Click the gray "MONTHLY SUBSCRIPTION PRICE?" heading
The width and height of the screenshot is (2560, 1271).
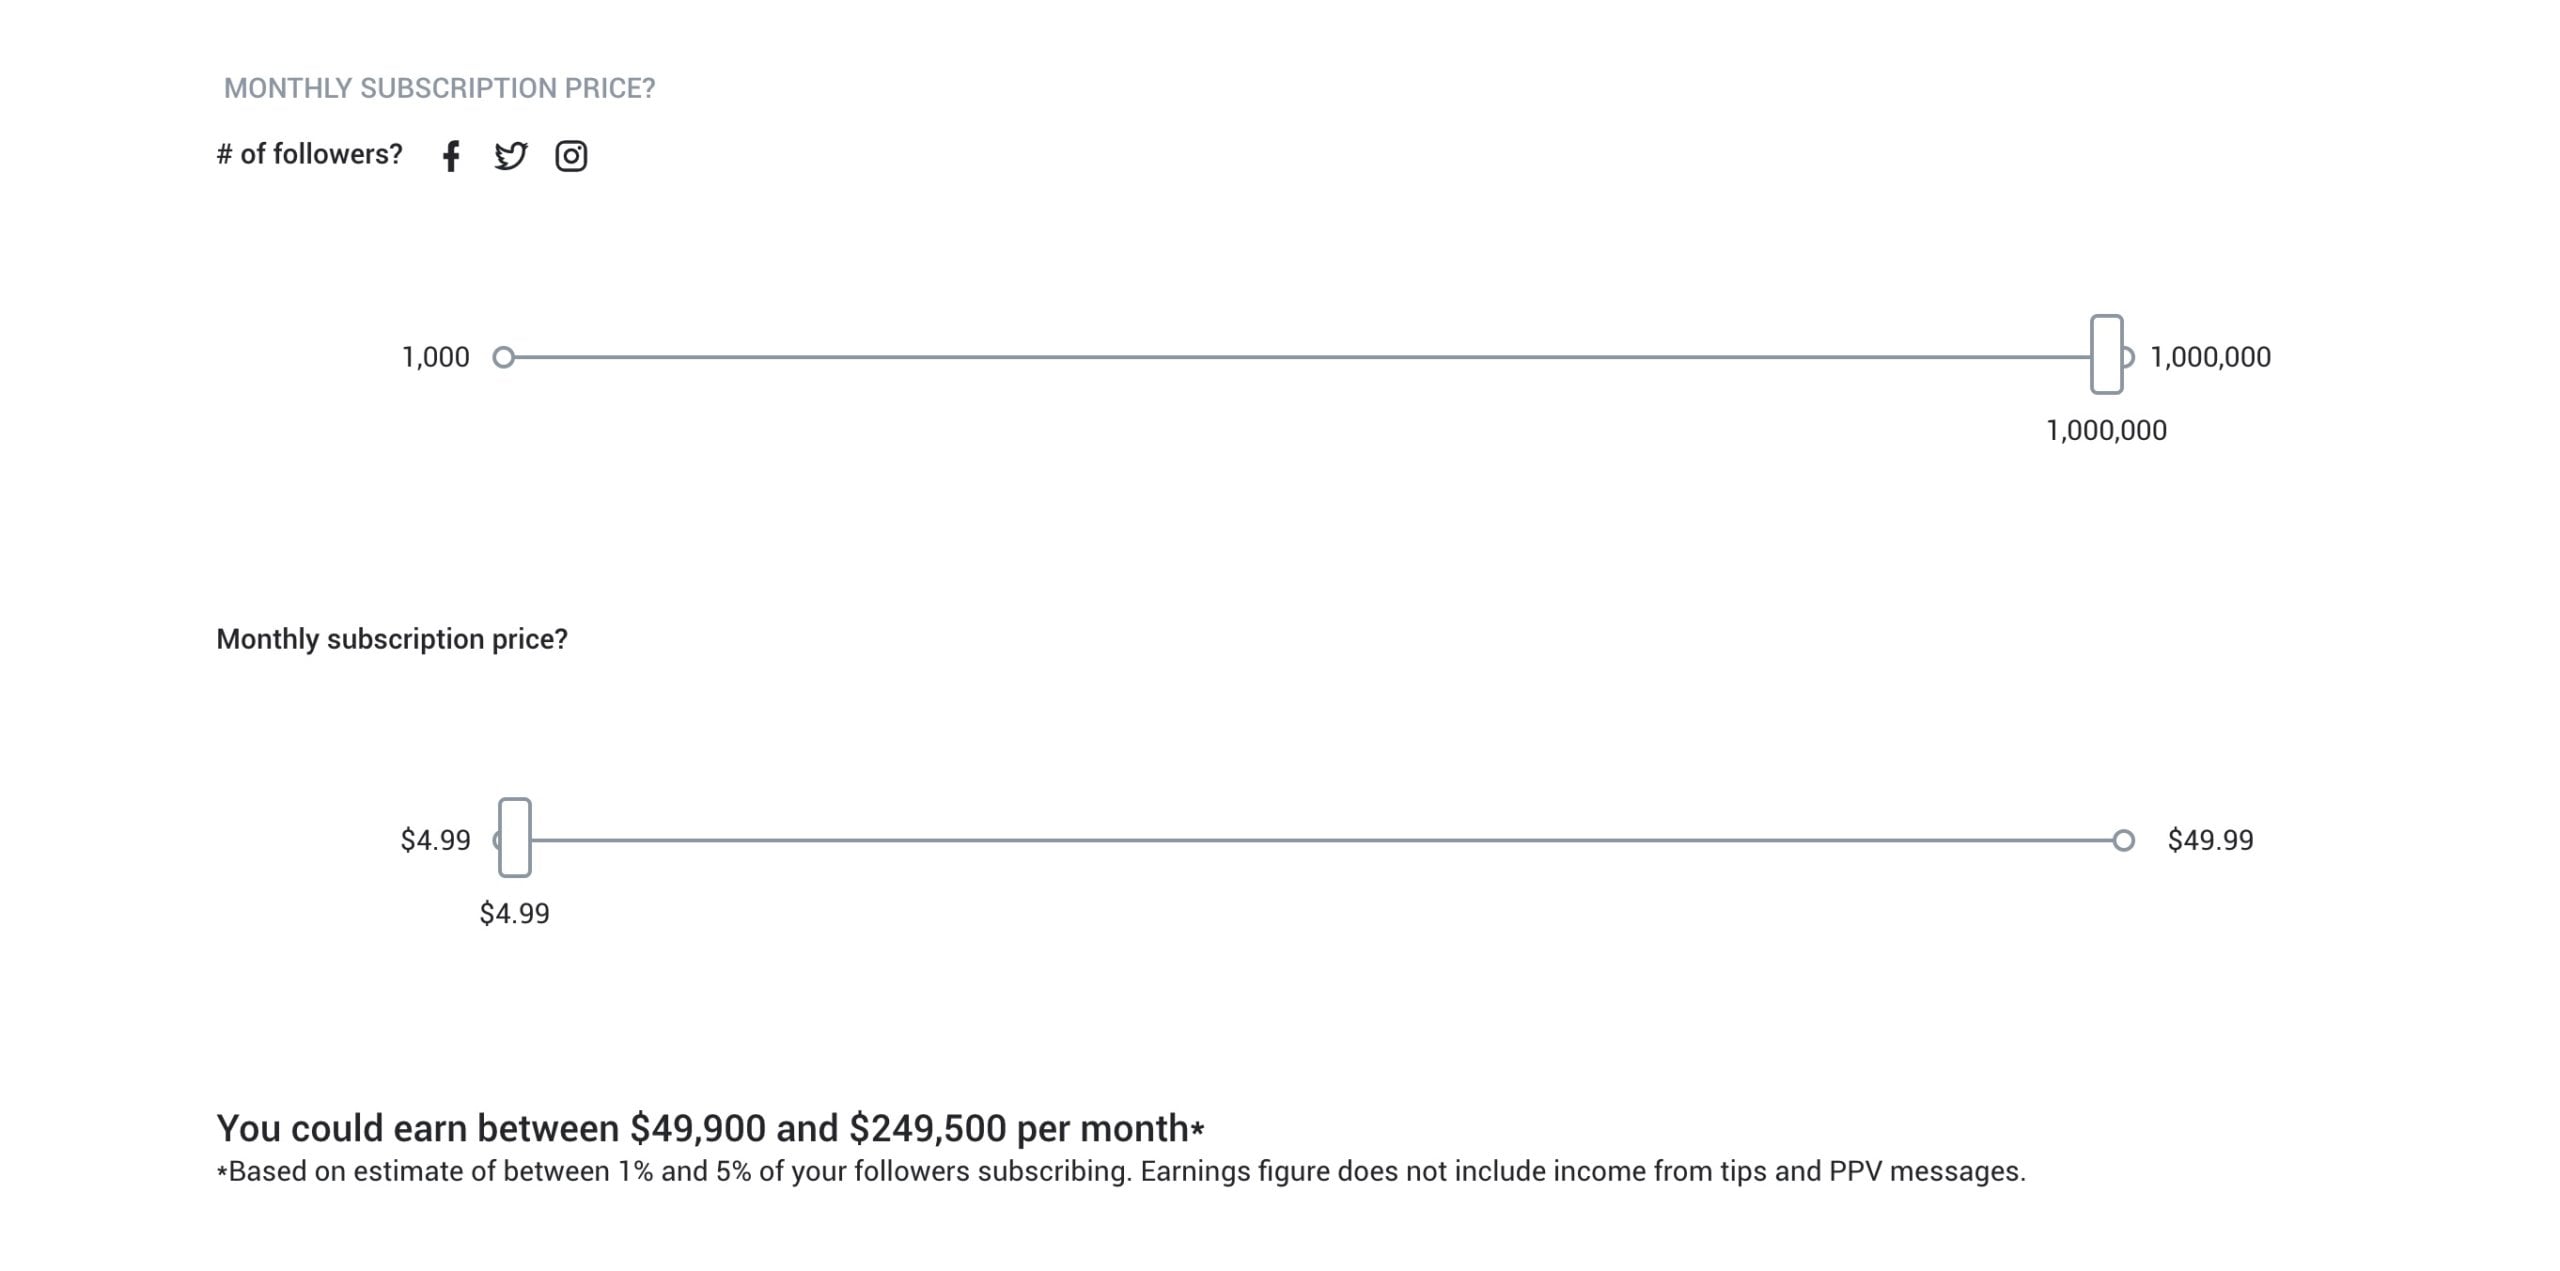(x=439, y=88)
